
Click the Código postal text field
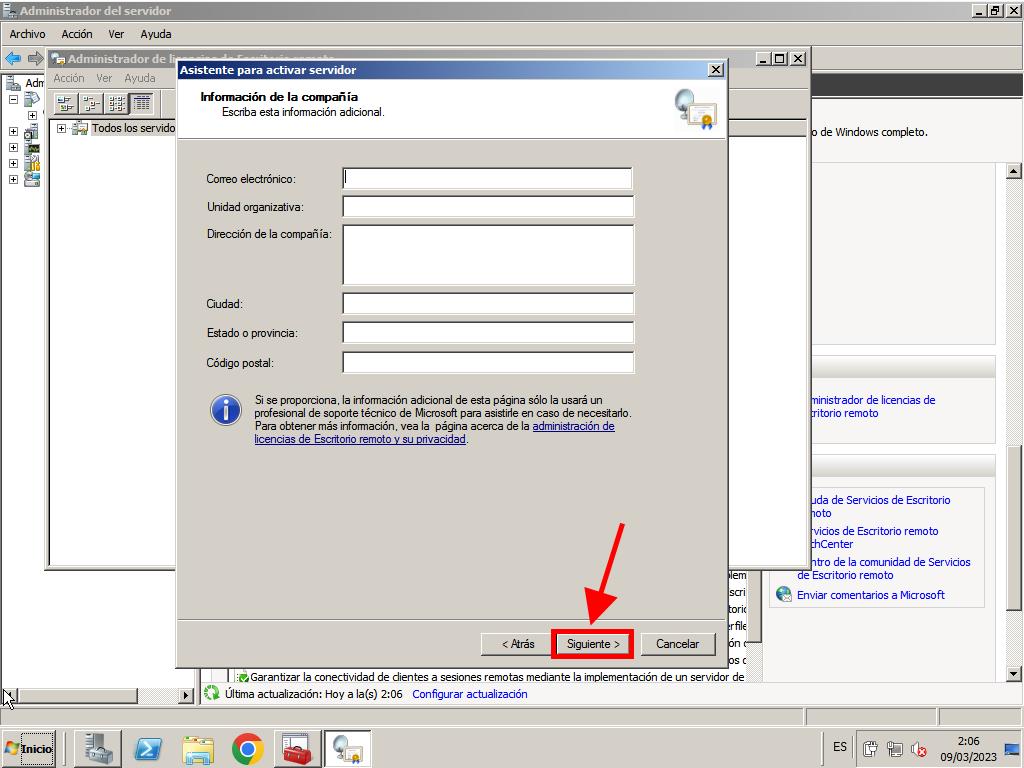click(x=487, y=362)
